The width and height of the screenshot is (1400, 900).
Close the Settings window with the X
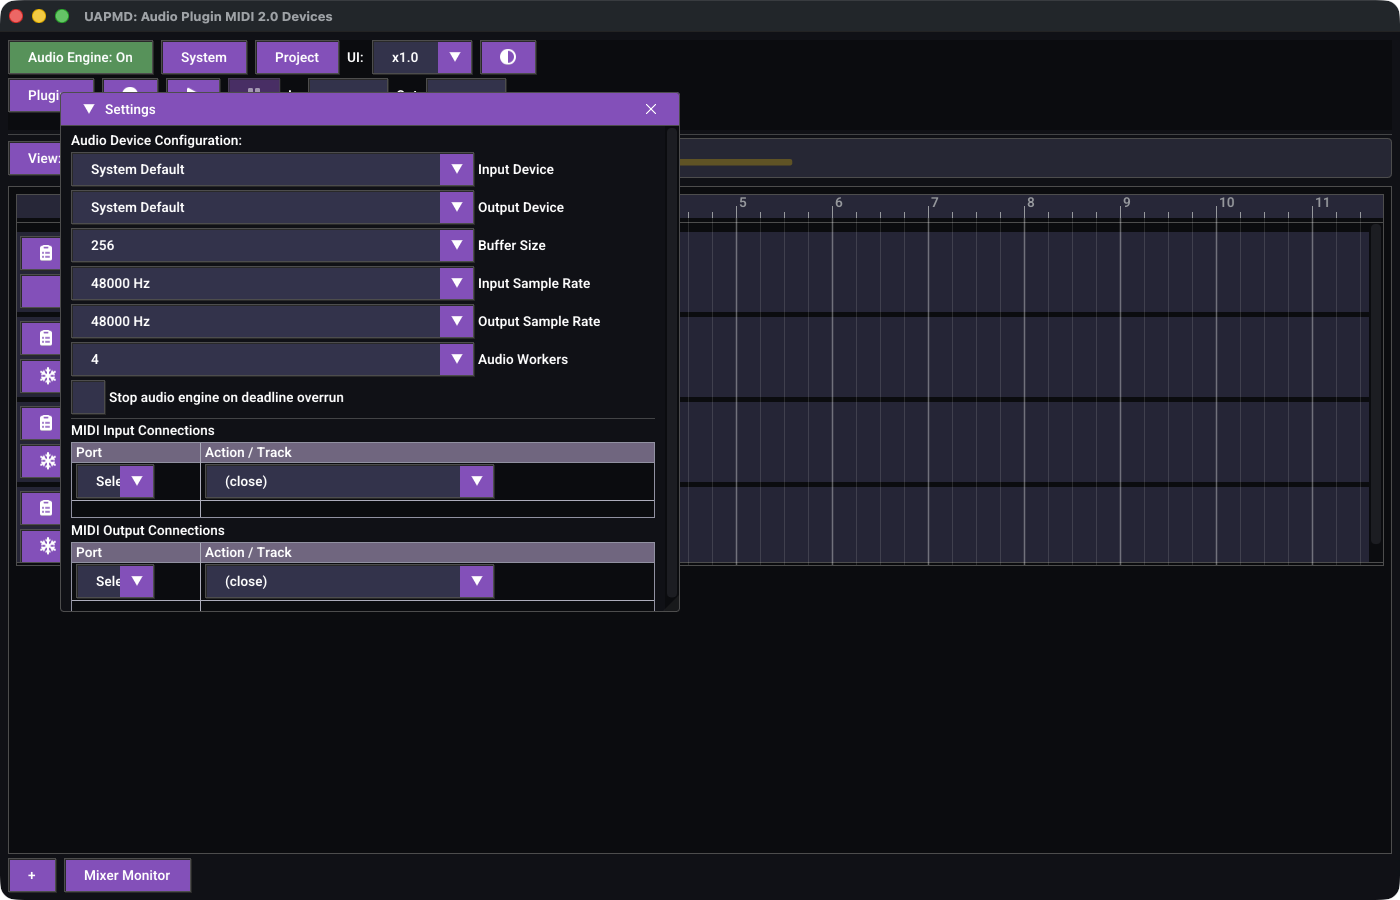tap(651, 109)
